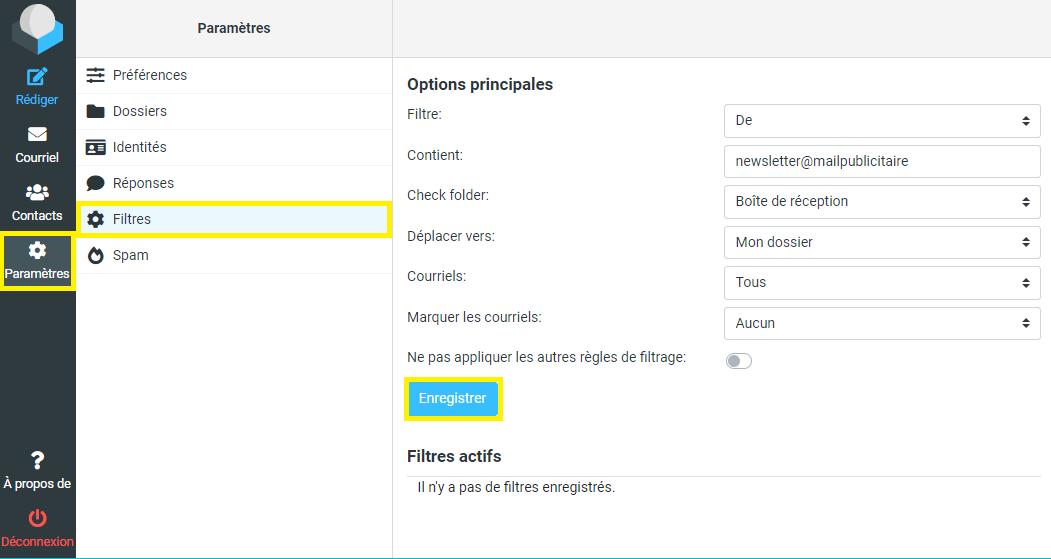The width and height of the screenshot is (1051, 559).
Task: Open the Contacts people icon
Action: point(38,193)
